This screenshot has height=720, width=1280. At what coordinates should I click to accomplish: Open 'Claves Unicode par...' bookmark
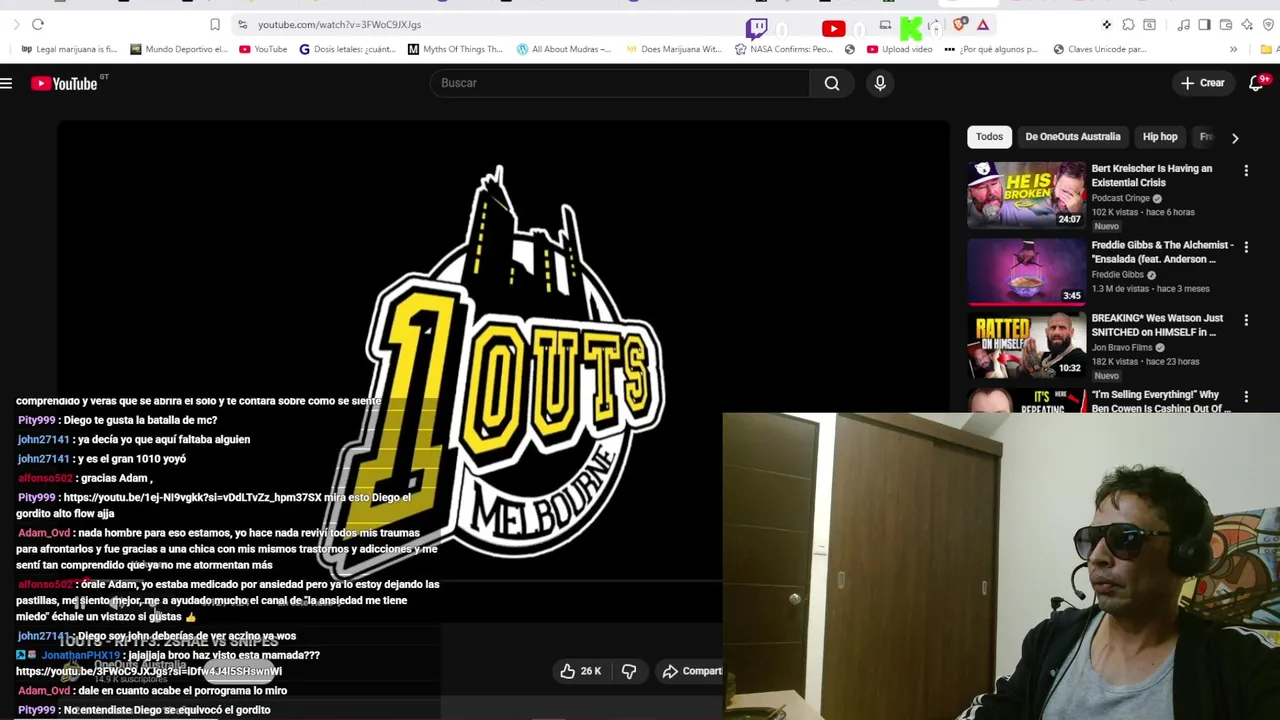click(1100, 49)
